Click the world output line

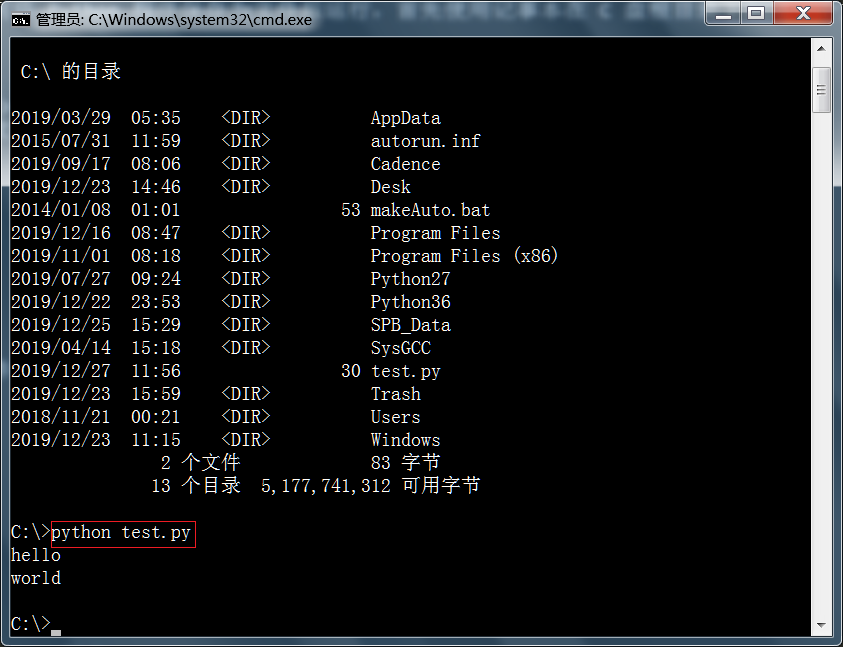point(36,578)
